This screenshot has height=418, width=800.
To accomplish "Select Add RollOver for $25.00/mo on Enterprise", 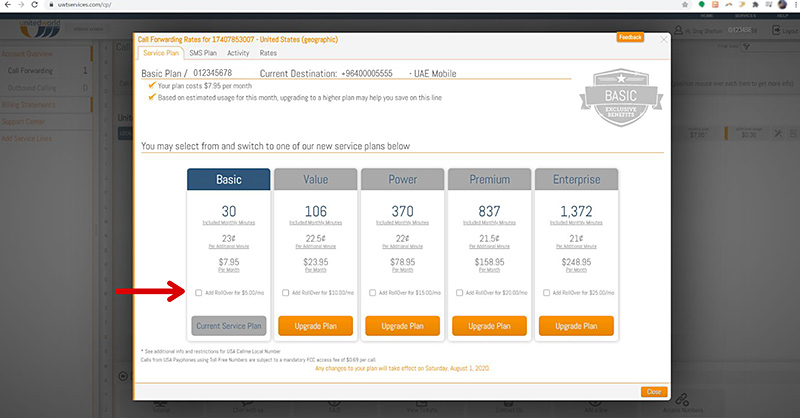I will [546, 292].
